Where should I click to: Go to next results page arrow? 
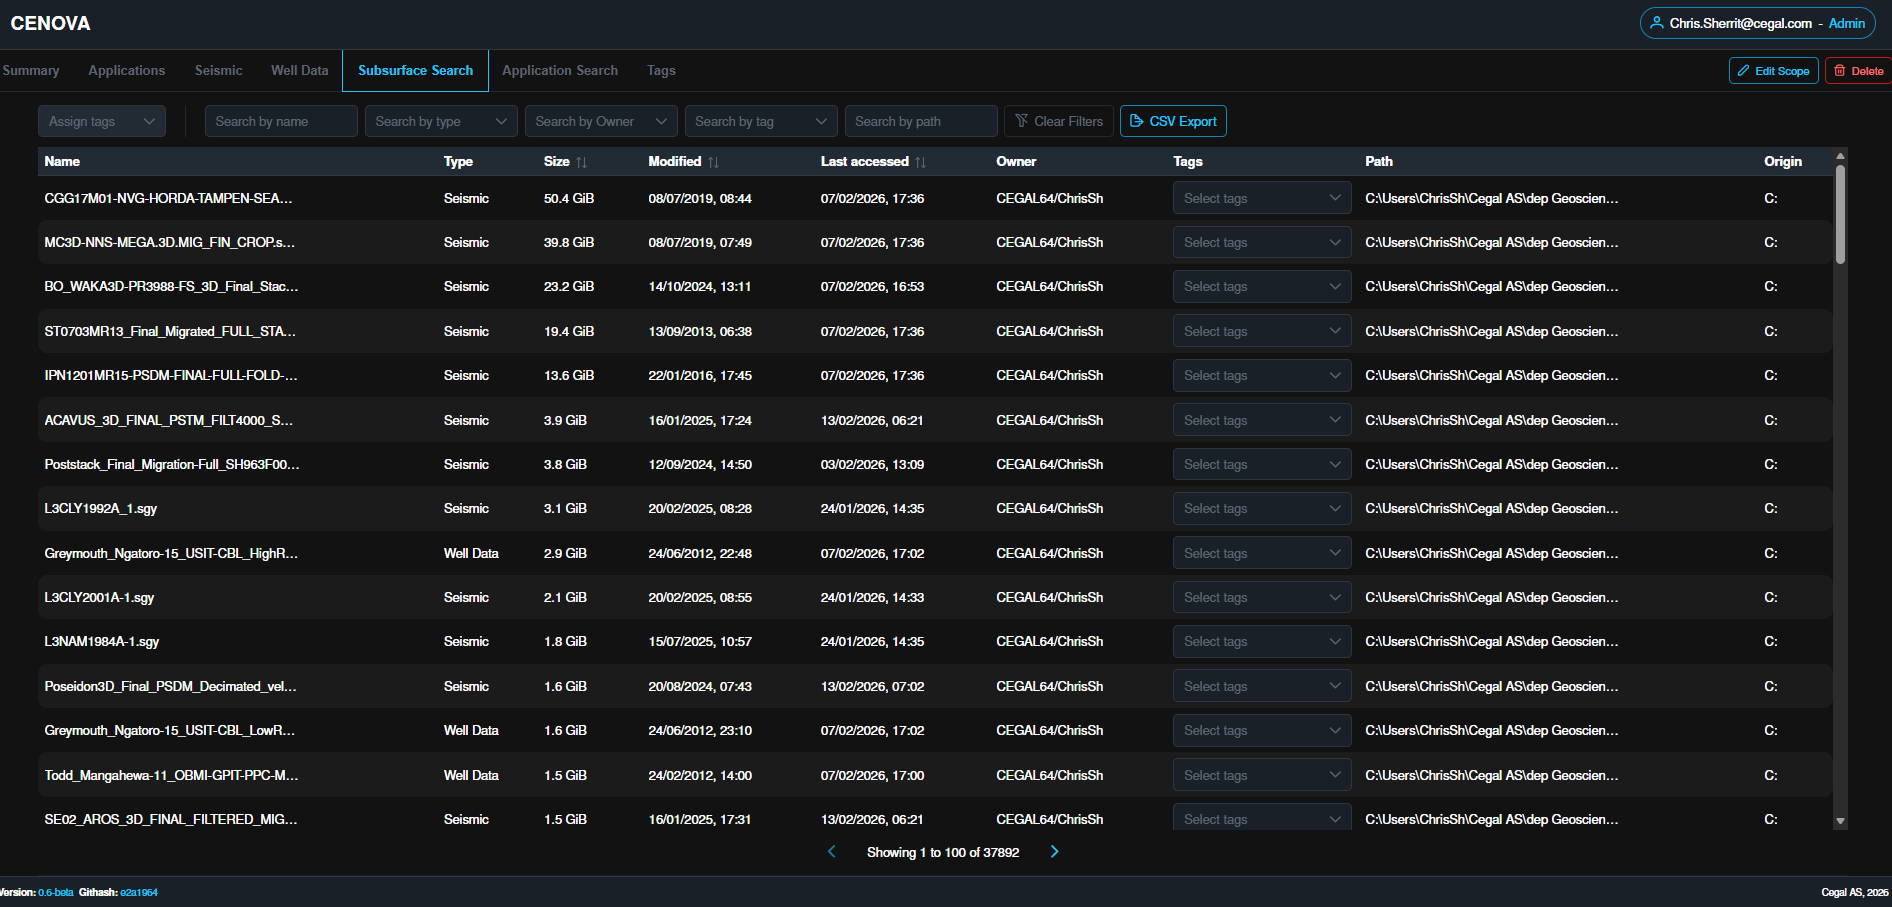pyautogui.click(x=1054, y=852)
